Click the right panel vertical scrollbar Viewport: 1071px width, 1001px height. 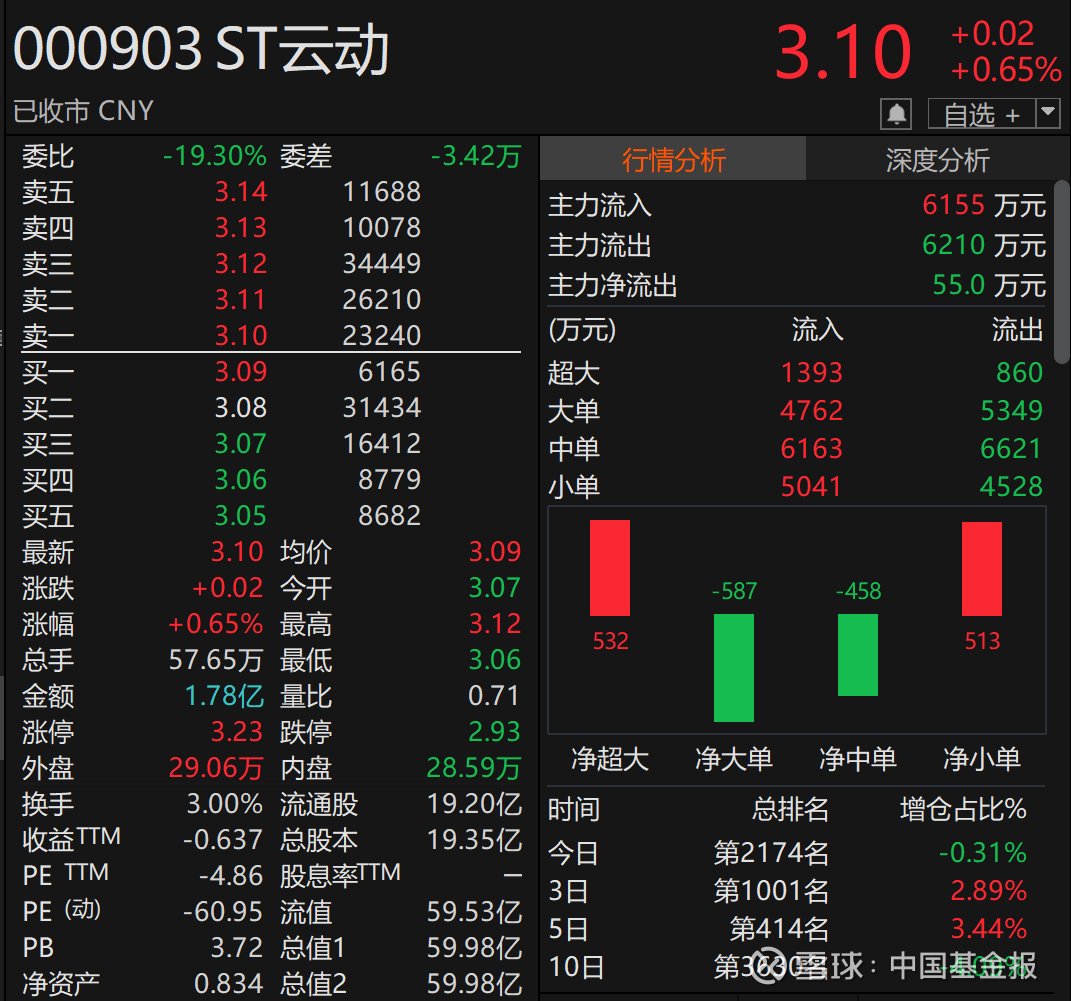pyautogui.click(x=1062, y=271)
